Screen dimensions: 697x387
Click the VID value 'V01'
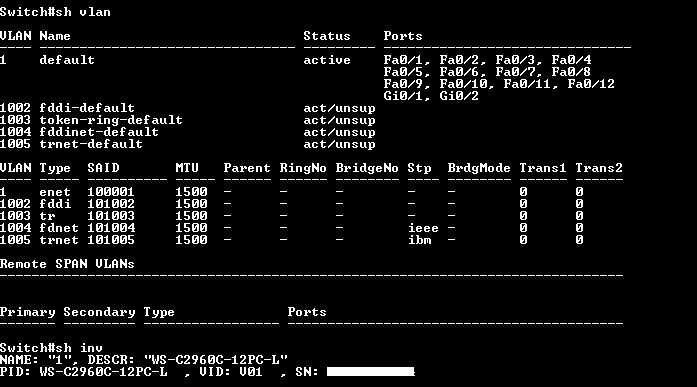click(x=251, y=372)
